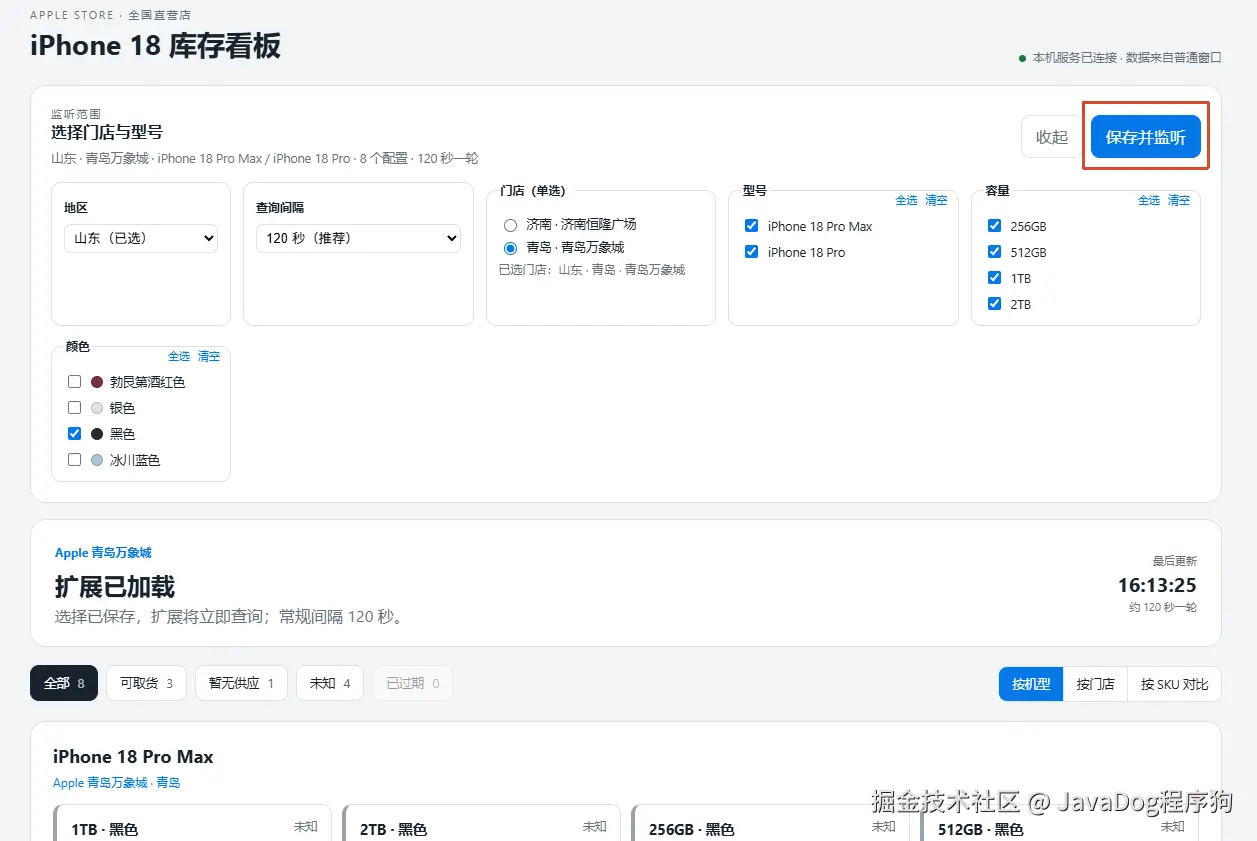This screenshot has width=1257, height=841.
Task: Switch to the 按门店 view tab
Action: [1095, 684]
